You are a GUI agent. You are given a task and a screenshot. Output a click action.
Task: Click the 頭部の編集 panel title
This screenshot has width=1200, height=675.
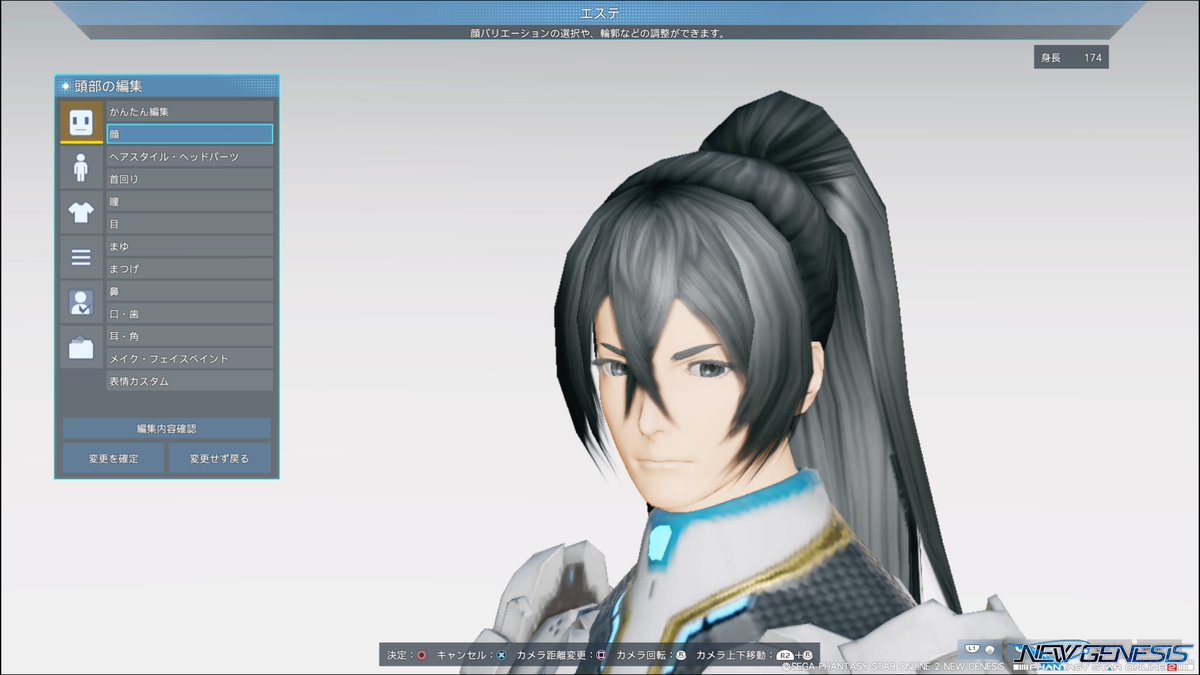point(108,86)
